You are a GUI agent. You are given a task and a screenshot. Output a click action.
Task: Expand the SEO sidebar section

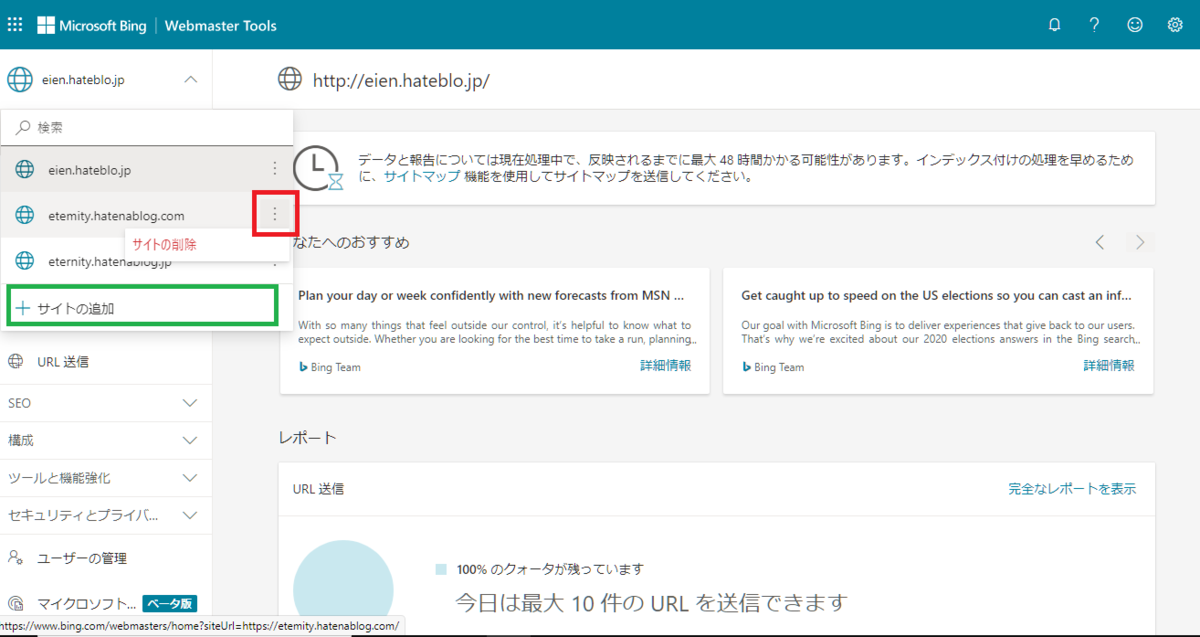[x=106, y=403]
